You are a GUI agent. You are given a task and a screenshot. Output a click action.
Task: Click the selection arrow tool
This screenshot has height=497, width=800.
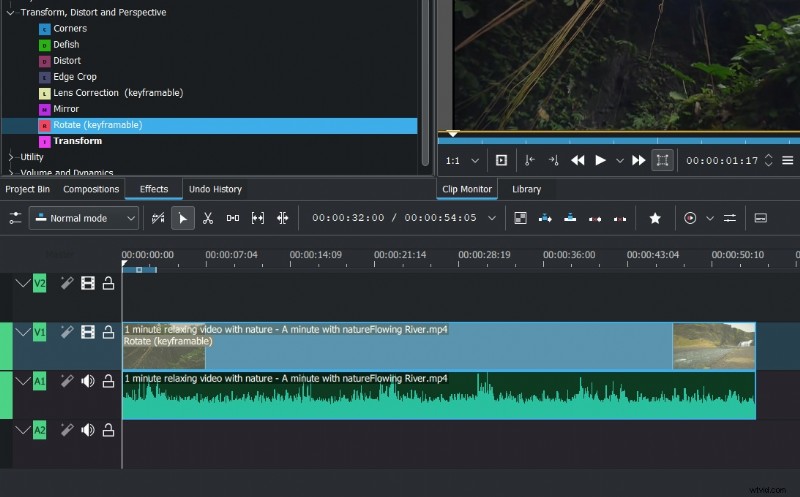(183, 218)
